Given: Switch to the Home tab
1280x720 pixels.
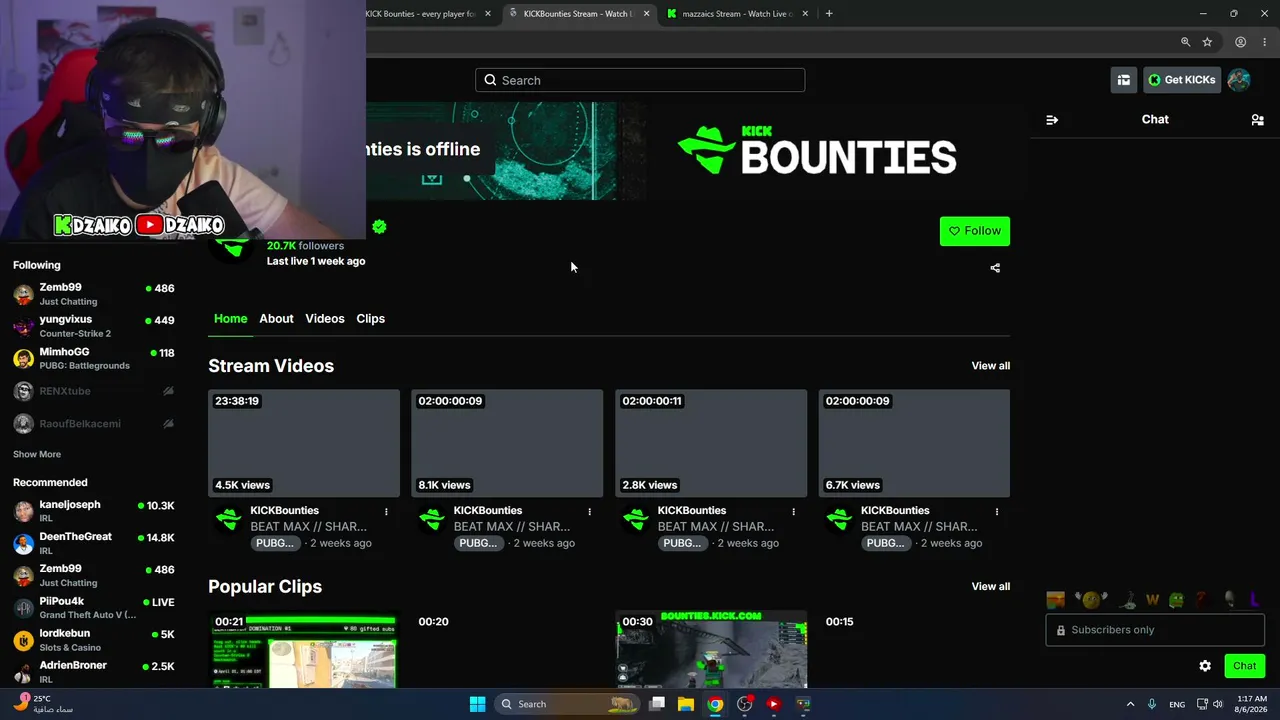Looking at the screenshot, I should click(230, 319).
